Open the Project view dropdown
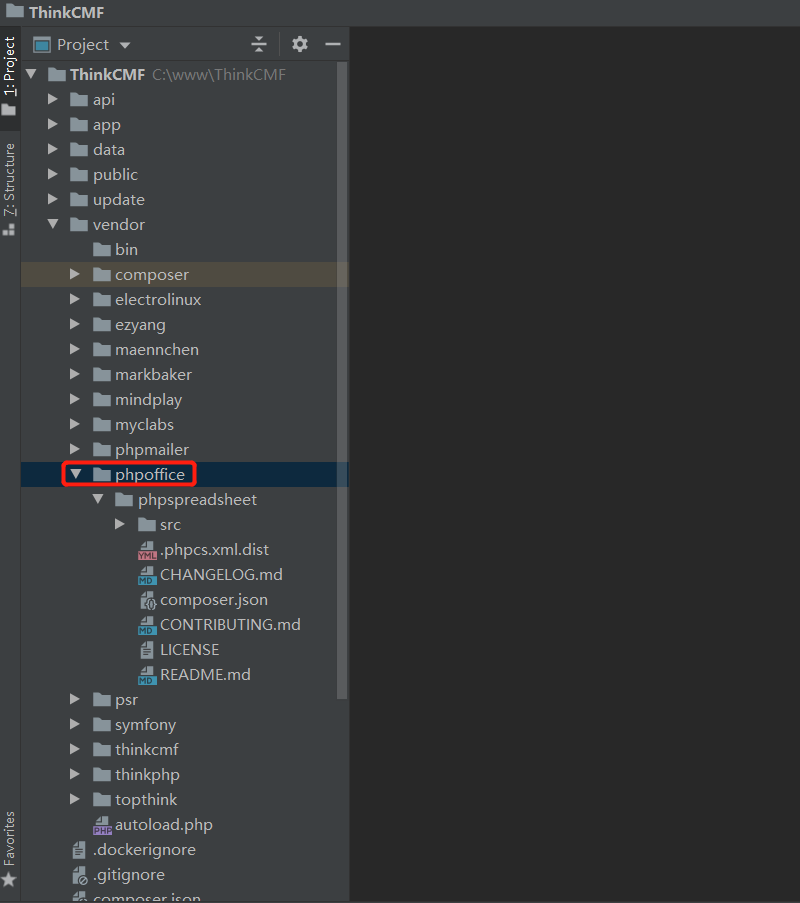 coord(124,45)
